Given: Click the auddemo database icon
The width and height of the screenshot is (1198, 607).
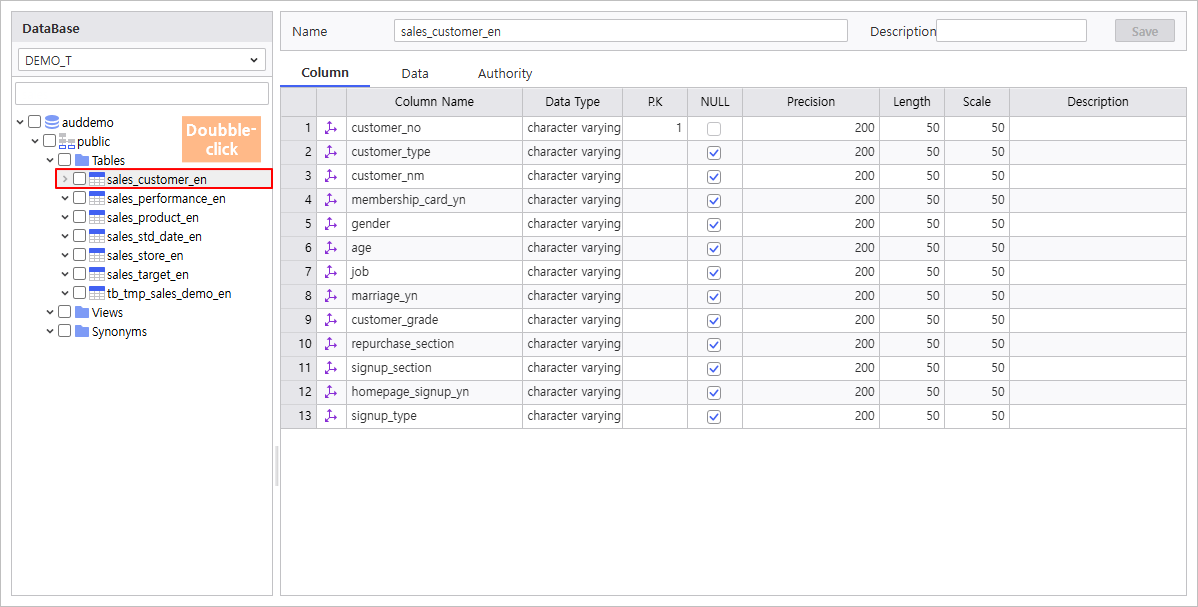Looking at the screenshot, I should (x=52, y=122).
